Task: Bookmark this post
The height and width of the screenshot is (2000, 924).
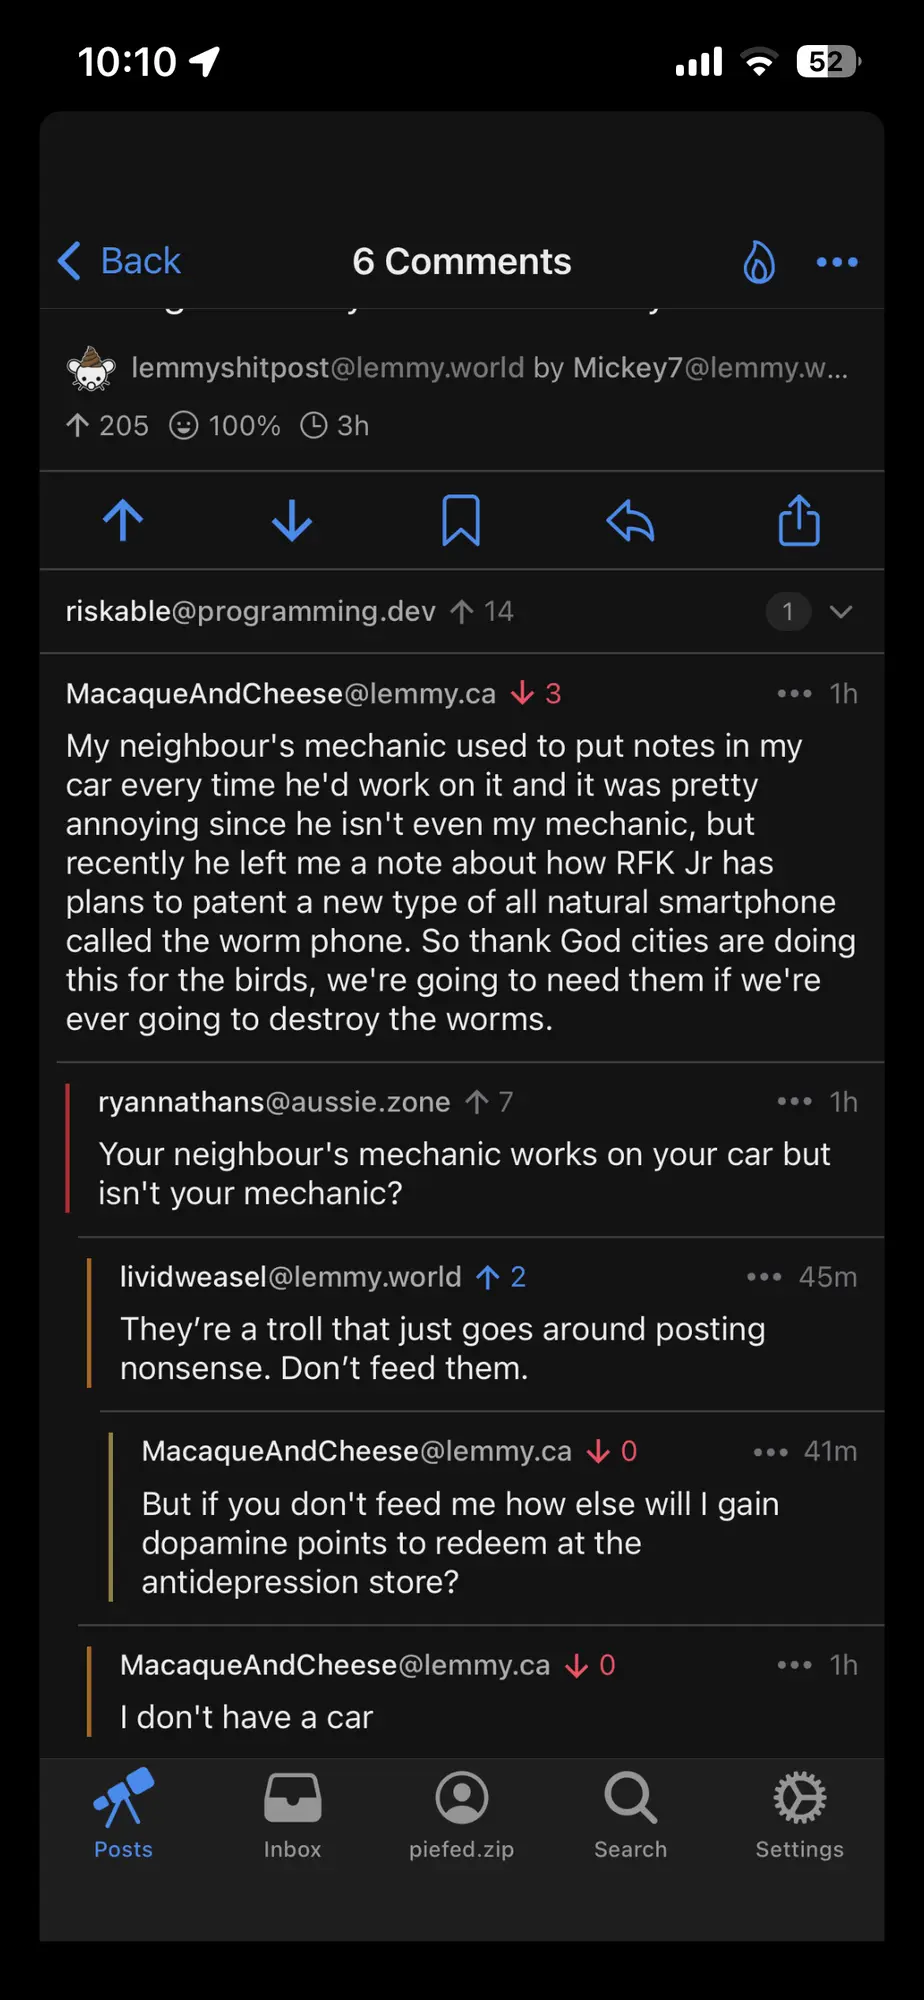Action: click(461, 521)
